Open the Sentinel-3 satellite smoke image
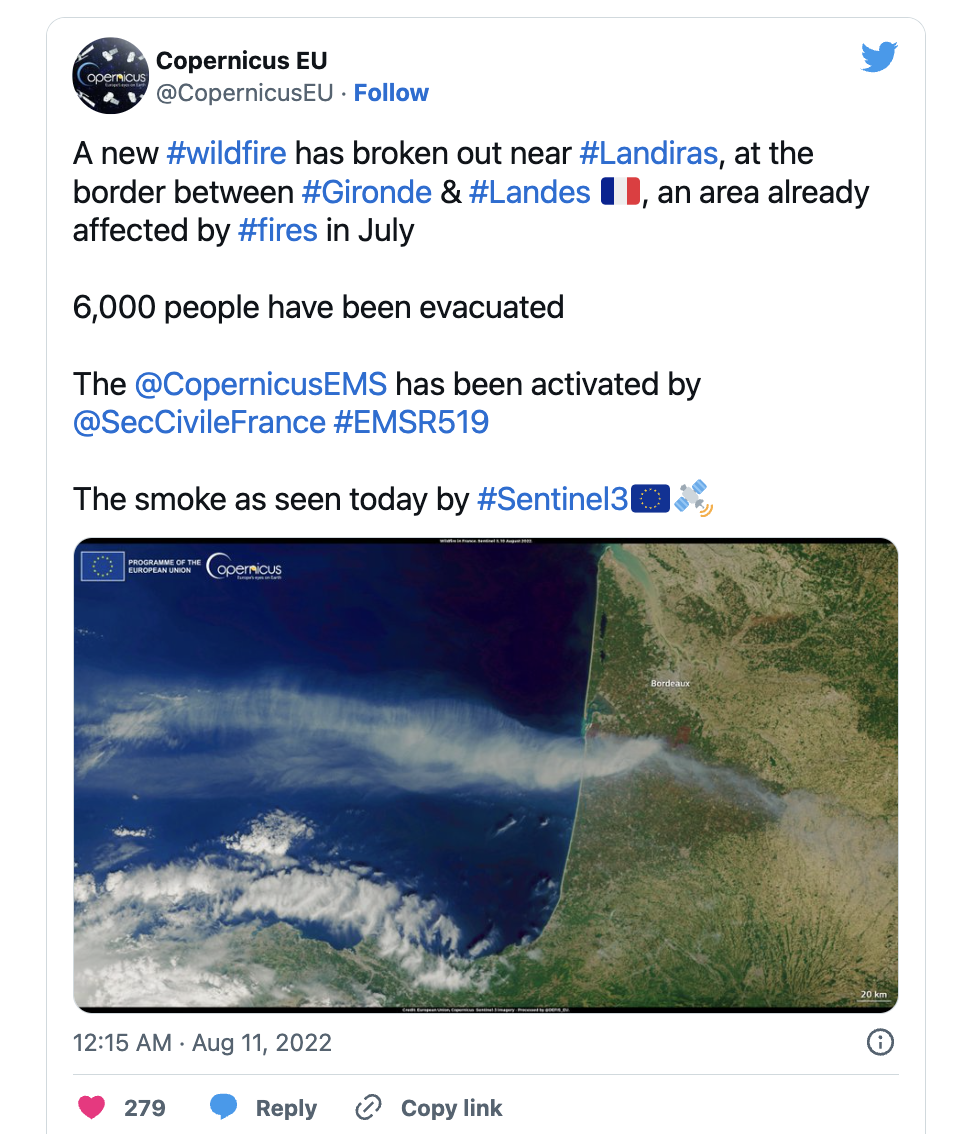The height and width of the screenshot is (1134, 970). pos(485,775)
